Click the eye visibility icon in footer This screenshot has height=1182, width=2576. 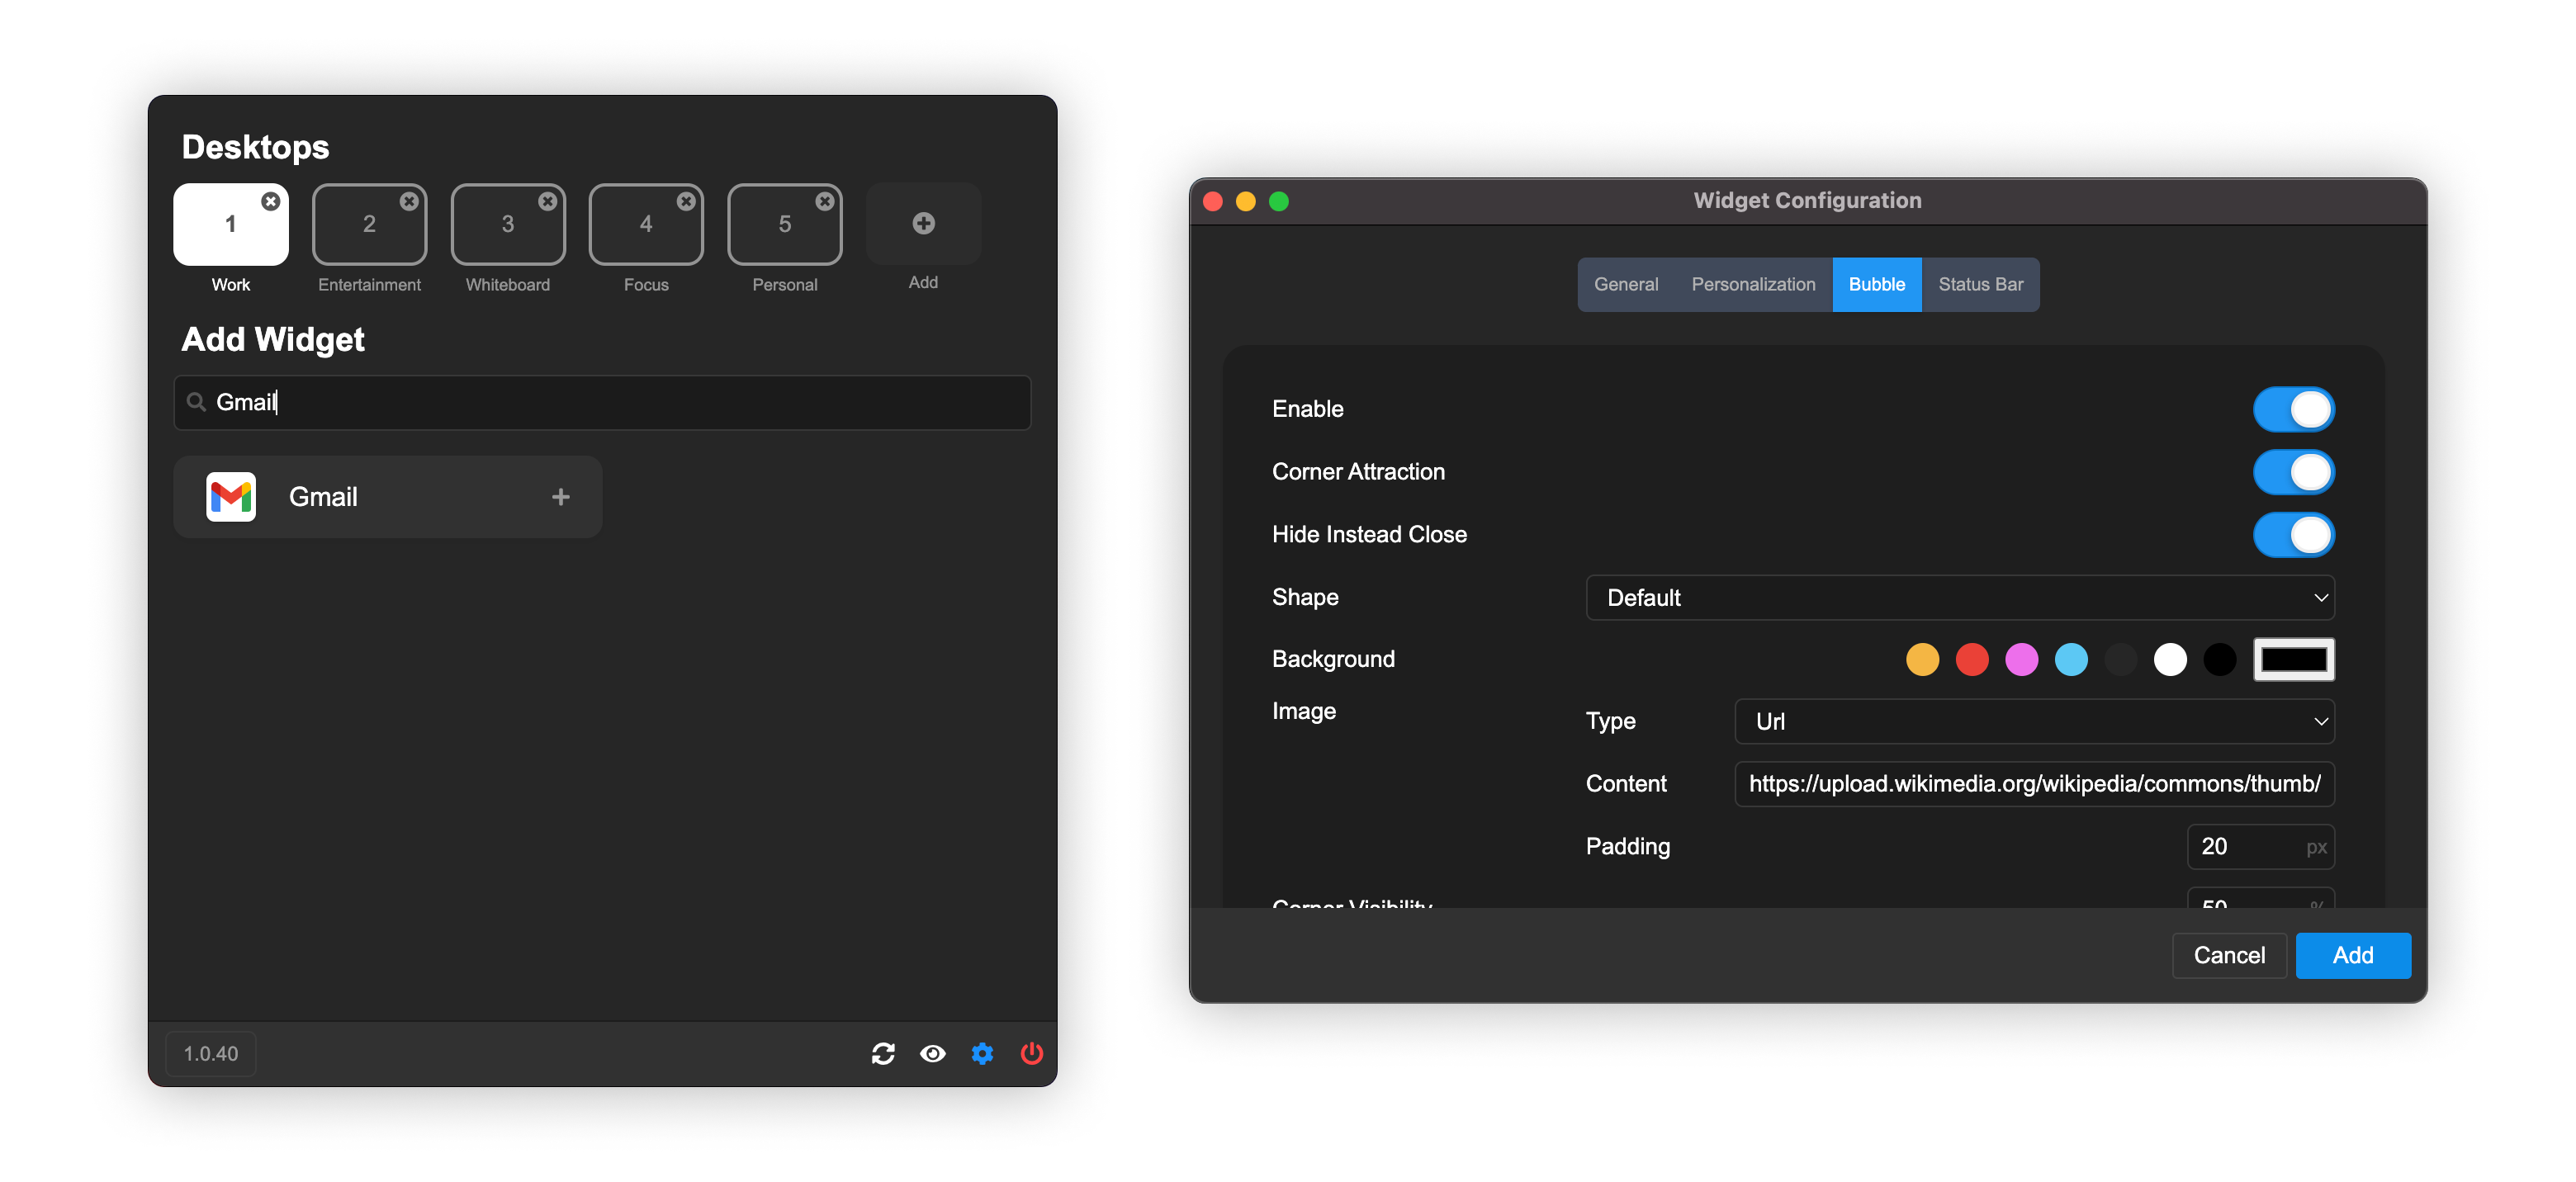pyautogui.click(x=932, y=1053)
